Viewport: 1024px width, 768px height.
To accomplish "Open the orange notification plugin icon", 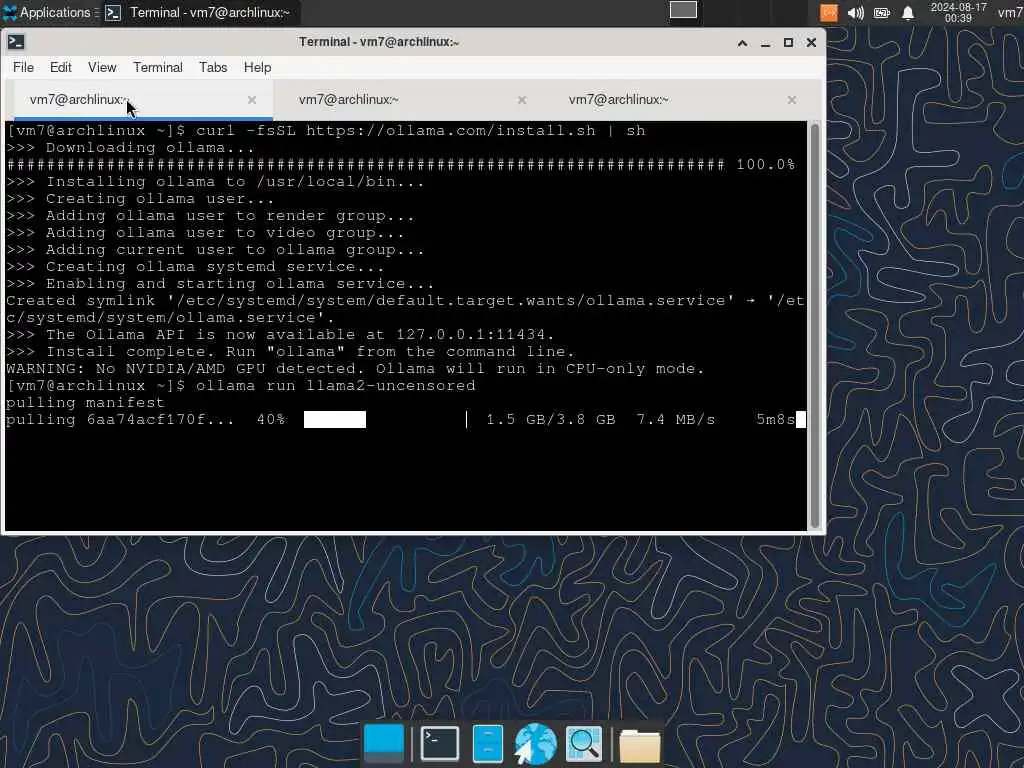I will click(x=828, y=12).
